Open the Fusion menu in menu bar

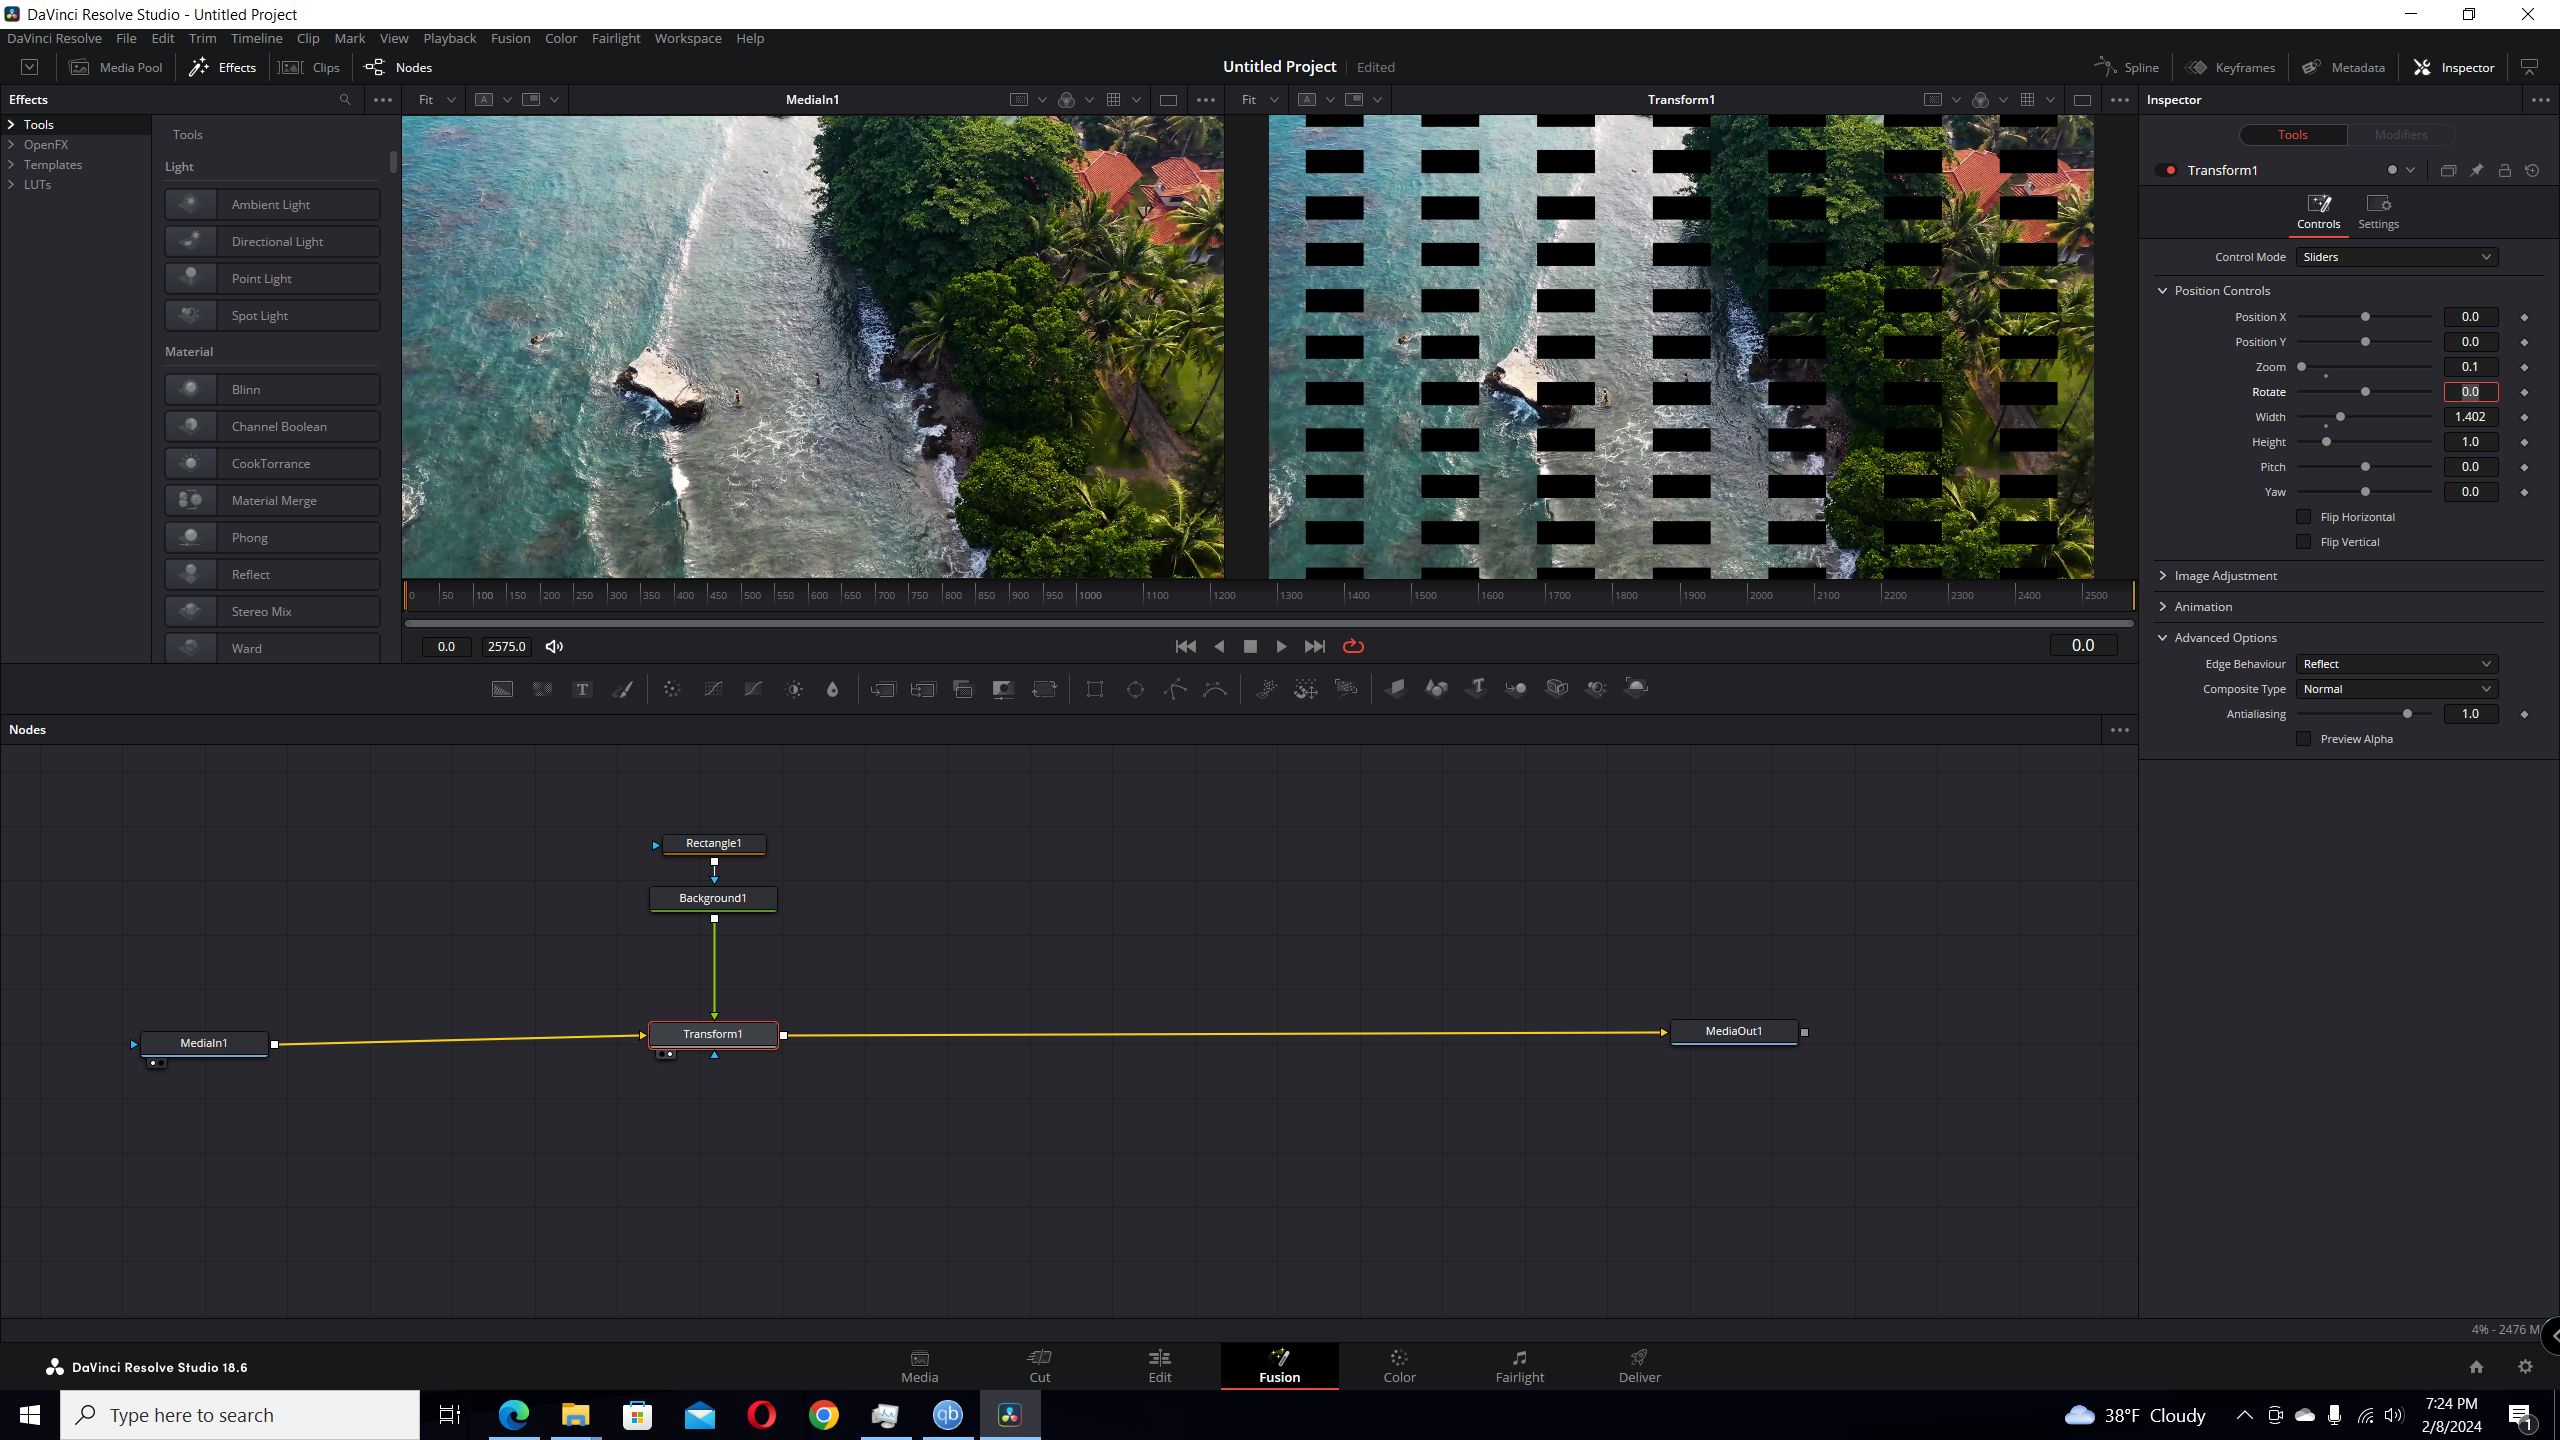tap(510, 38)
